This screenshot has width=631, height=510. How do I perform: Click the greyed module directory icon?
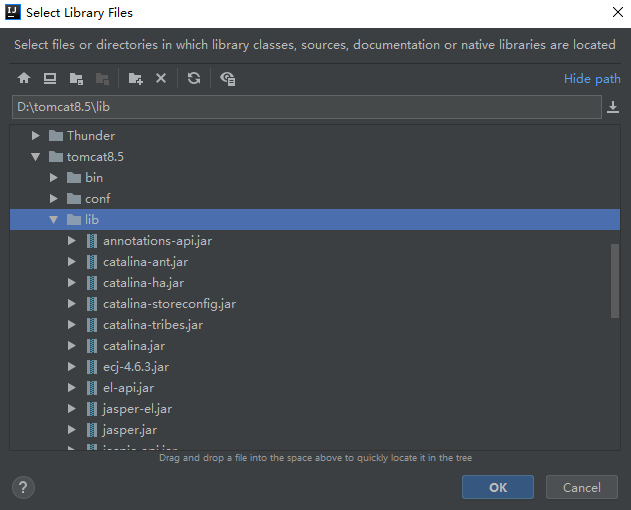click(x=102, y=78)
